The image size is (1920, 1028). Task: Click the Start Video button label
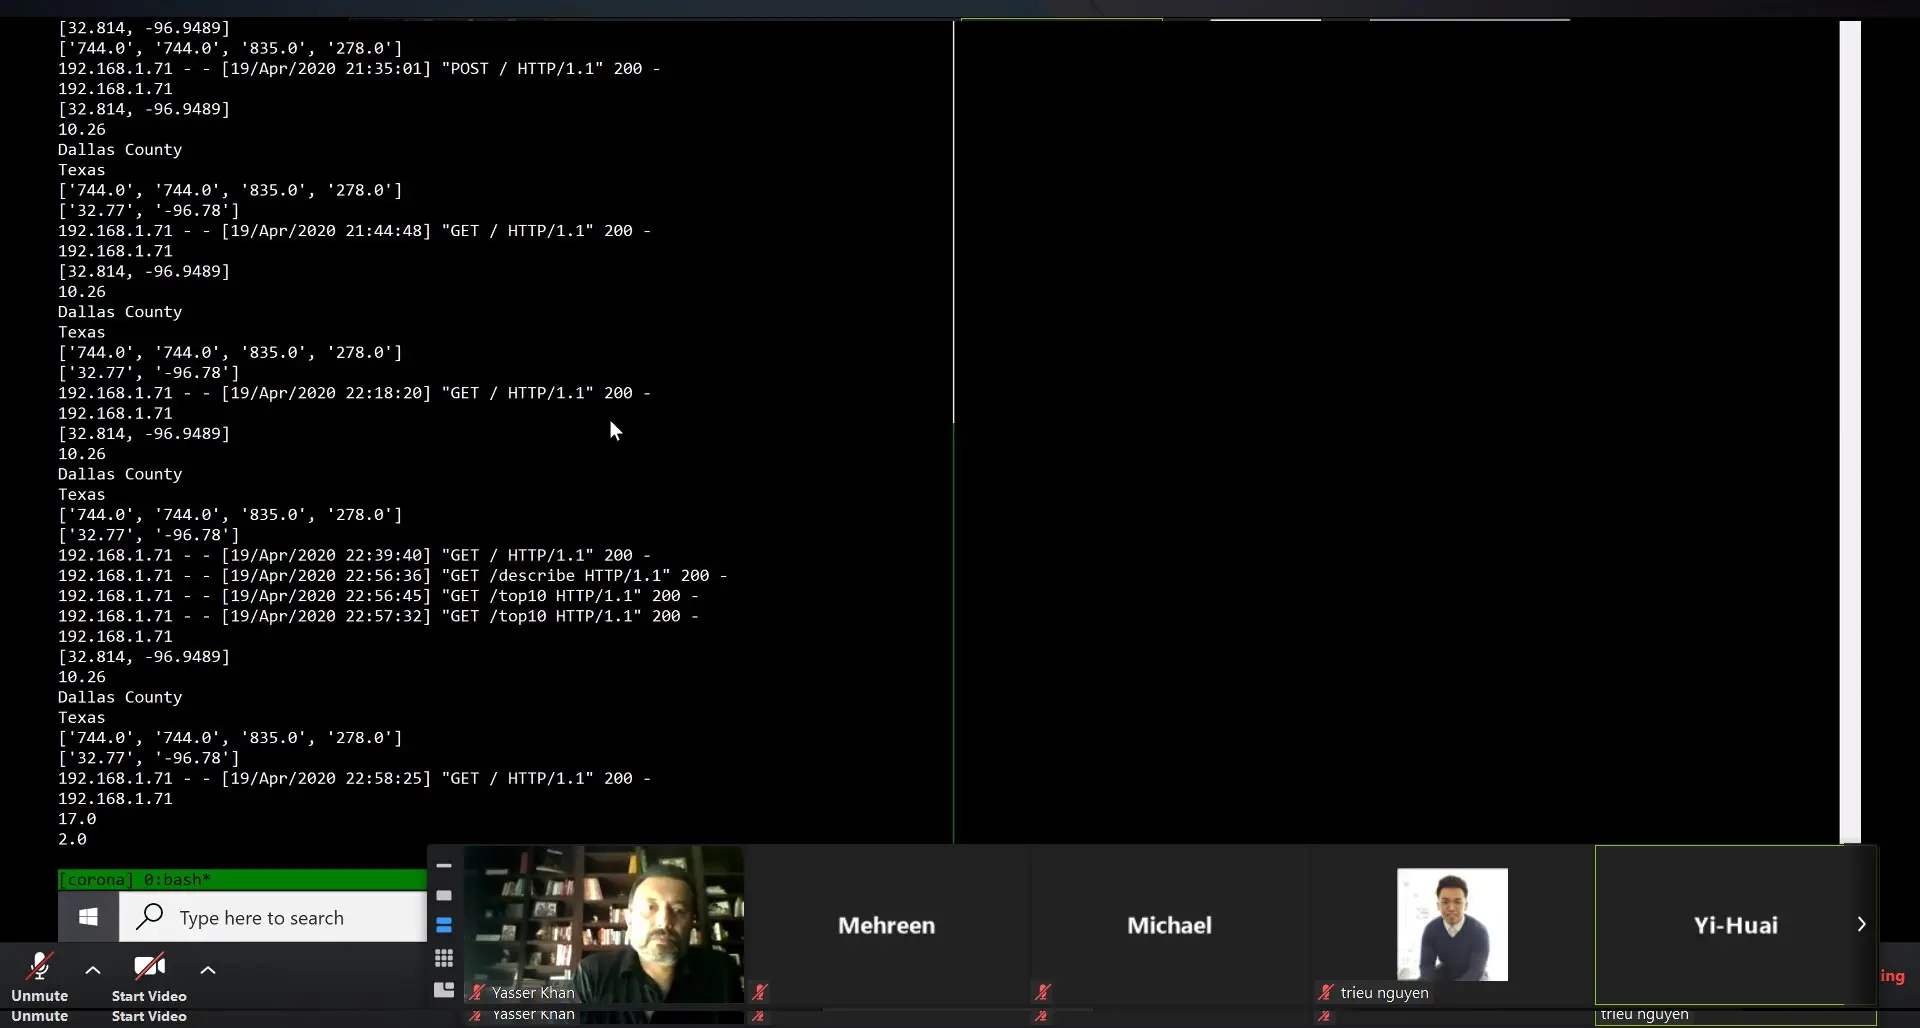148,995
